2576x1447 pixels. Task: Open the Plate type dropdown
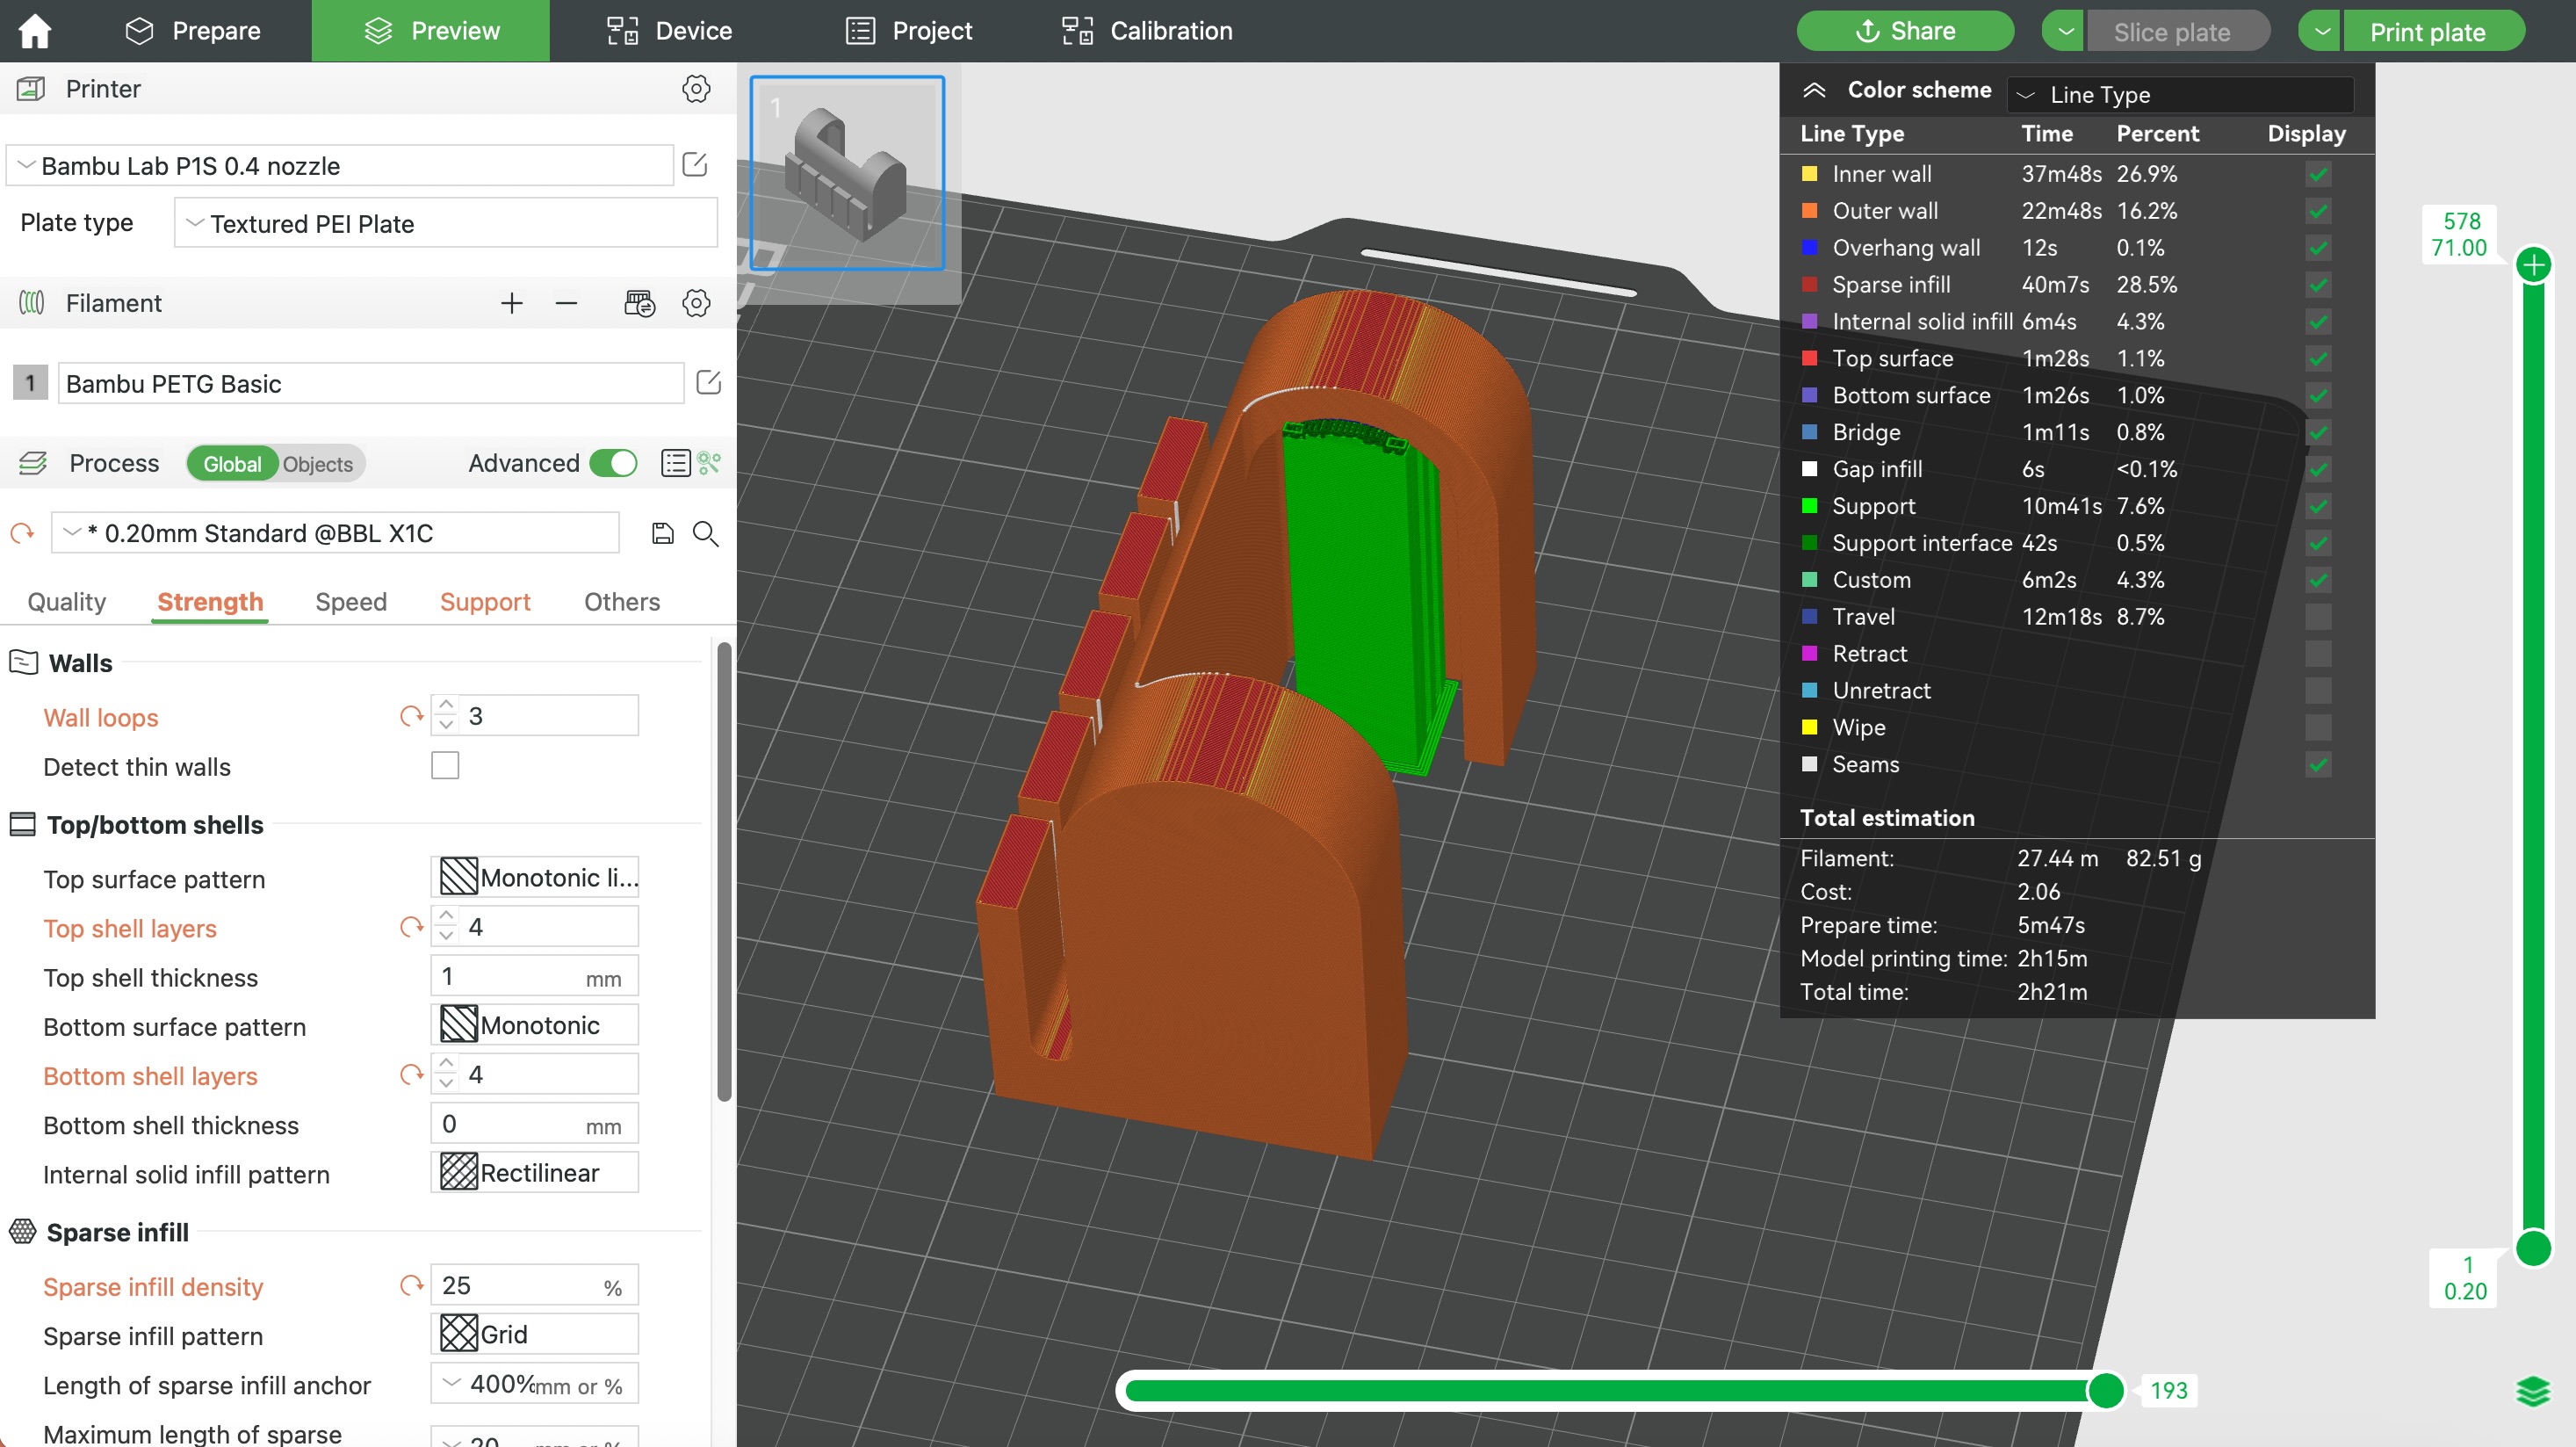pos(445,223)
